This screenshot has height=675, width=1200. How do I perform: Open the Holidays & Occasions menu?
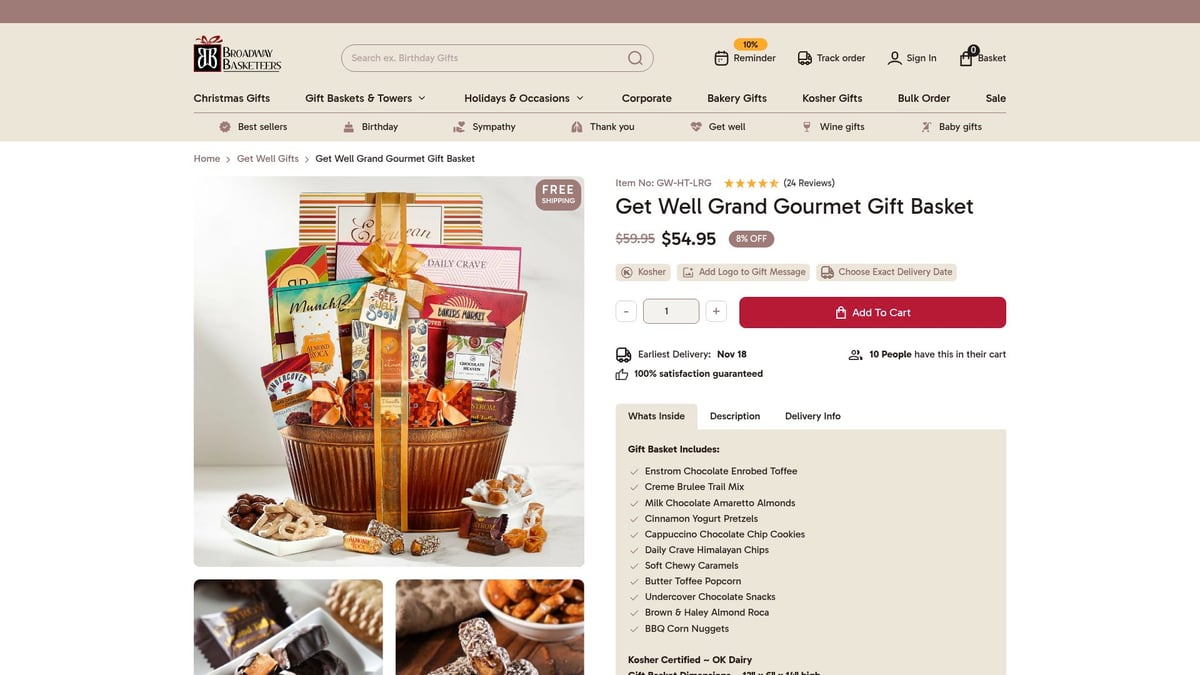[523, 98]
